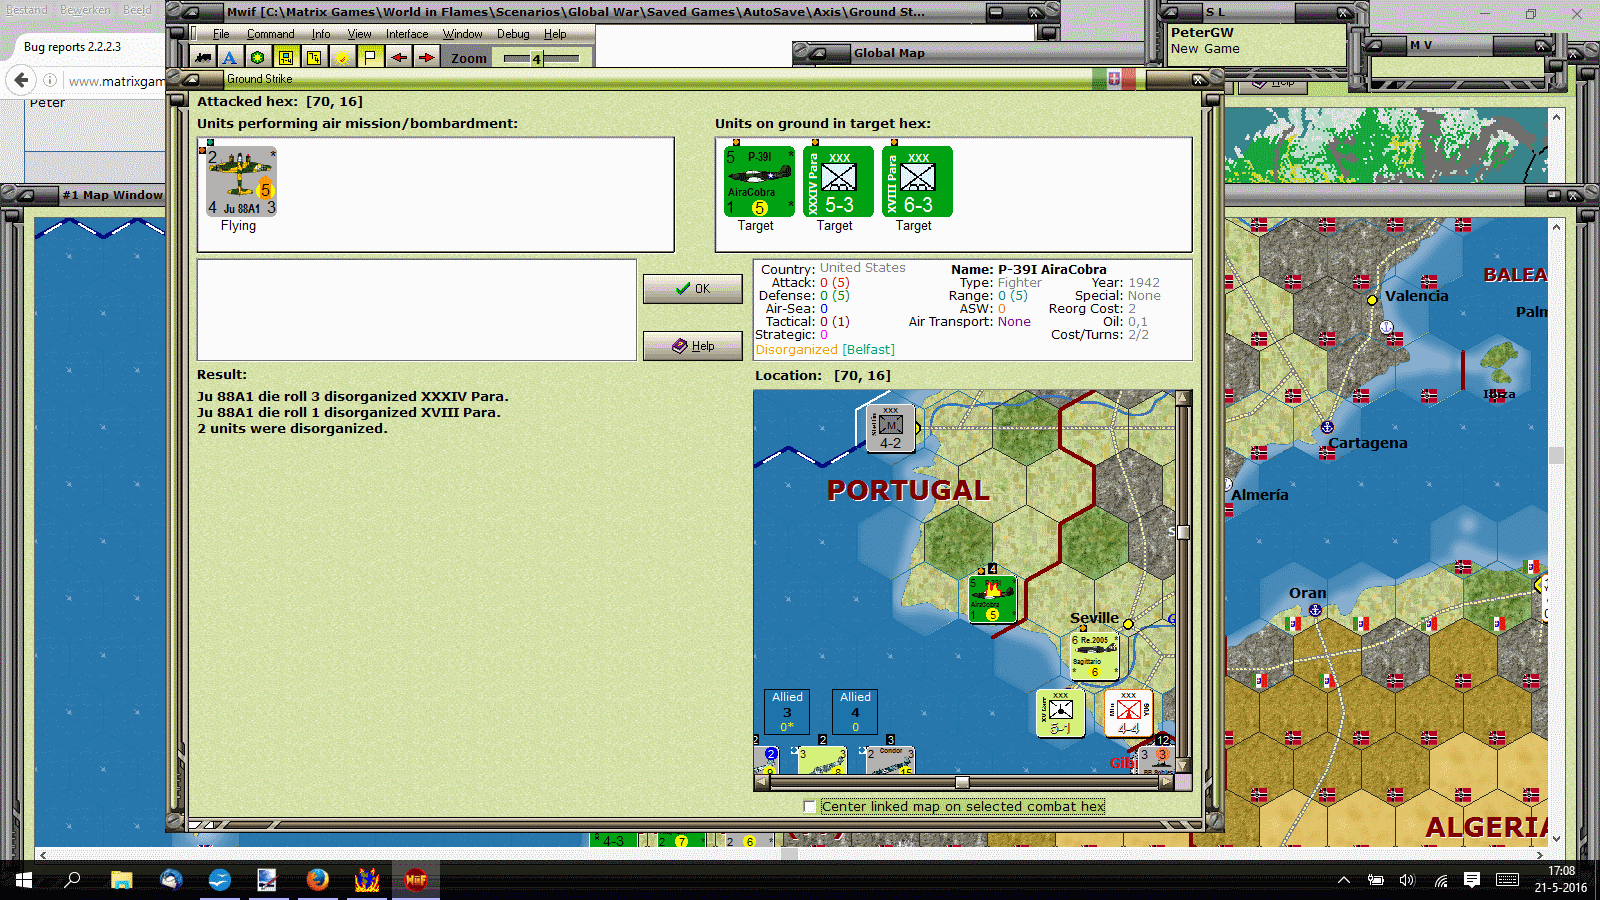Click the Disorganized [Belfast] status text

825,349
